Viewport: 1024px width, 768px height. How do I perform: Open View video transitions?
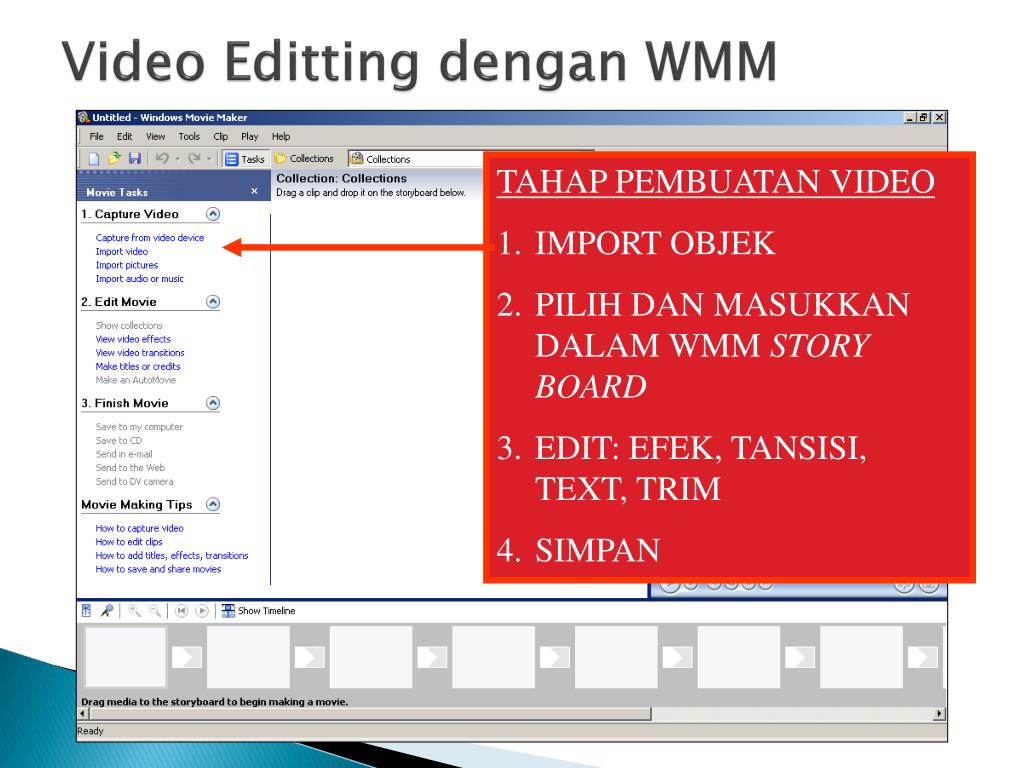(x=140, y=353)
